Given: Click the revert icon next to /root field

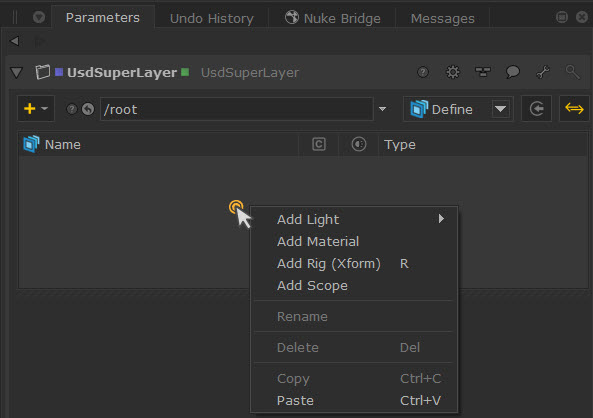Looking at the screenshot, I should coord(88,109).
